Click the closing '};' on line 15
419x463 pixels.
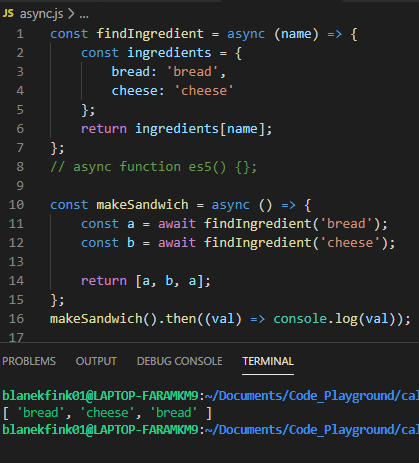coord(57,300)
